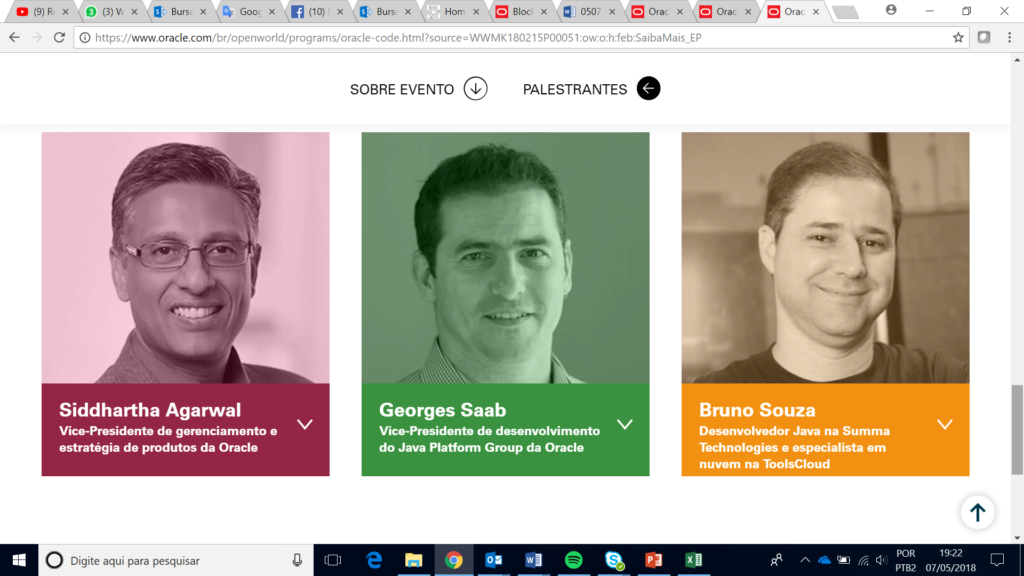Click Siddhartha Agarwal's photo
Screen dimensions: 1024x576
(x=185, y=258)
